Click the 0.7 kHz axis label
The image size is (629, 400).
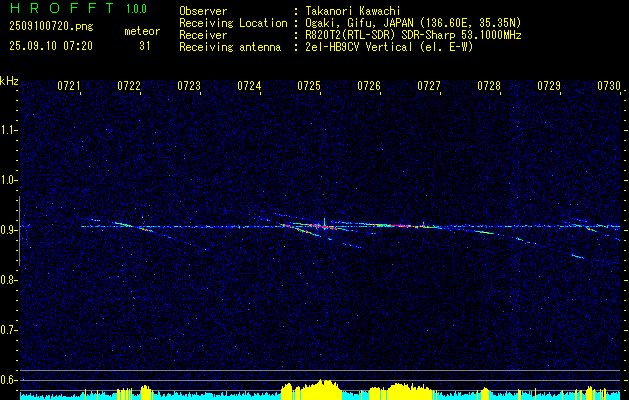9,330
